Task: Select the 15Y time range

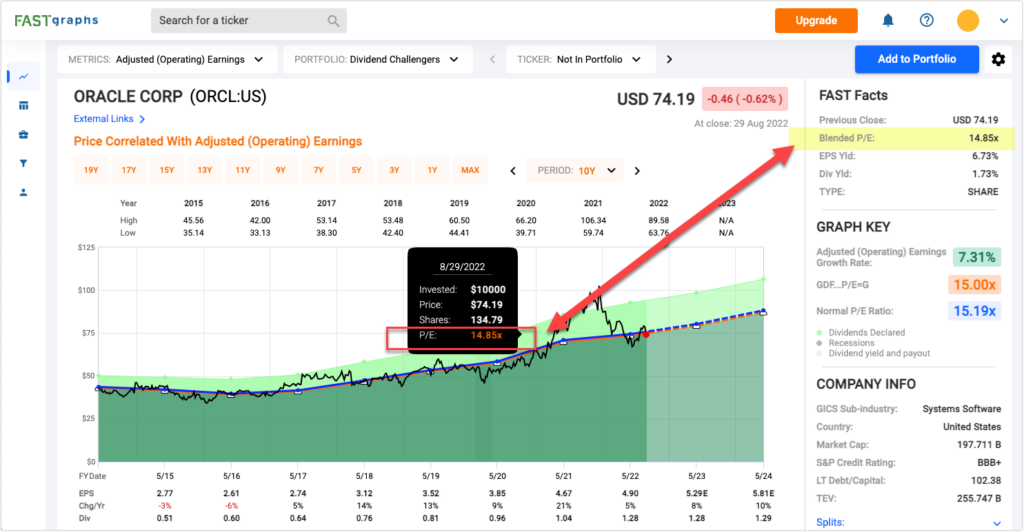Action: click(167, 170)
